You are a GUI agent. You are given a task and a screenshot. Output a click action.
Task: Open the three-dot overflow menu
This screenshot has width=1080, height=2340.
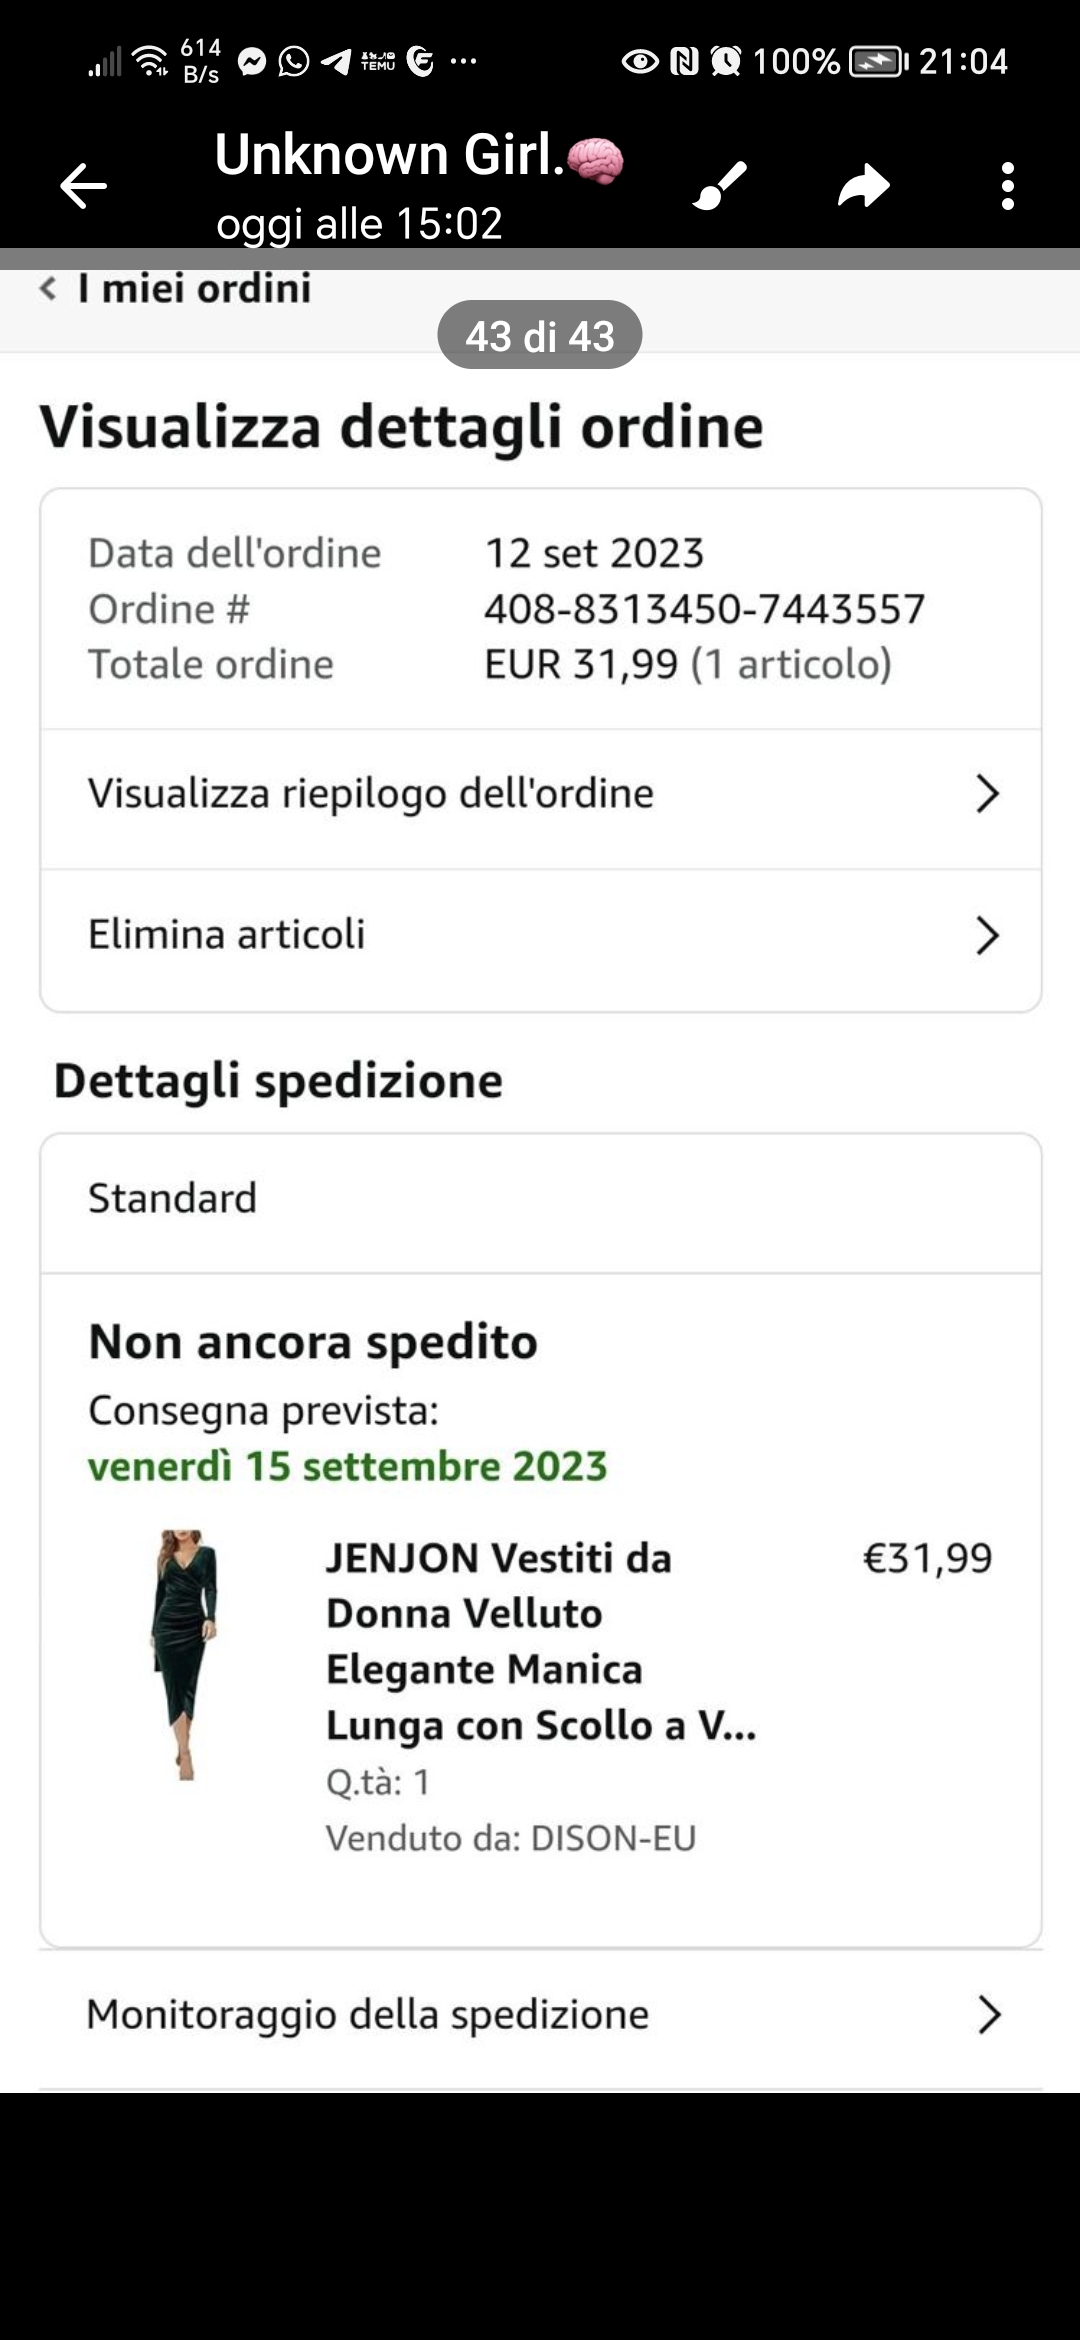(1008, 186)
